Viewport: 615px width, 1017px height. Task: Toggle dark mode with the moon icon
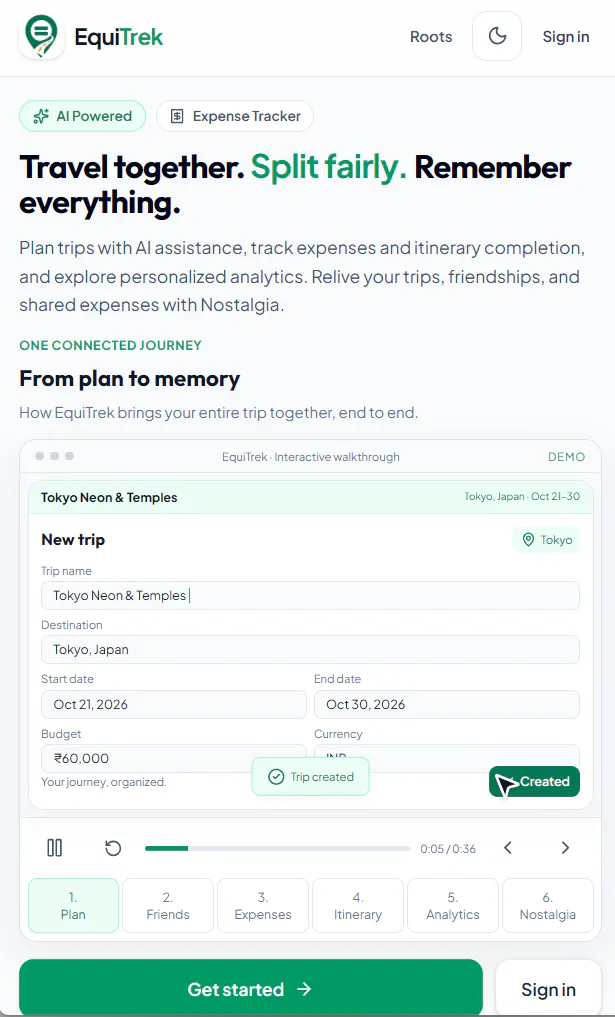click(497, 36)
